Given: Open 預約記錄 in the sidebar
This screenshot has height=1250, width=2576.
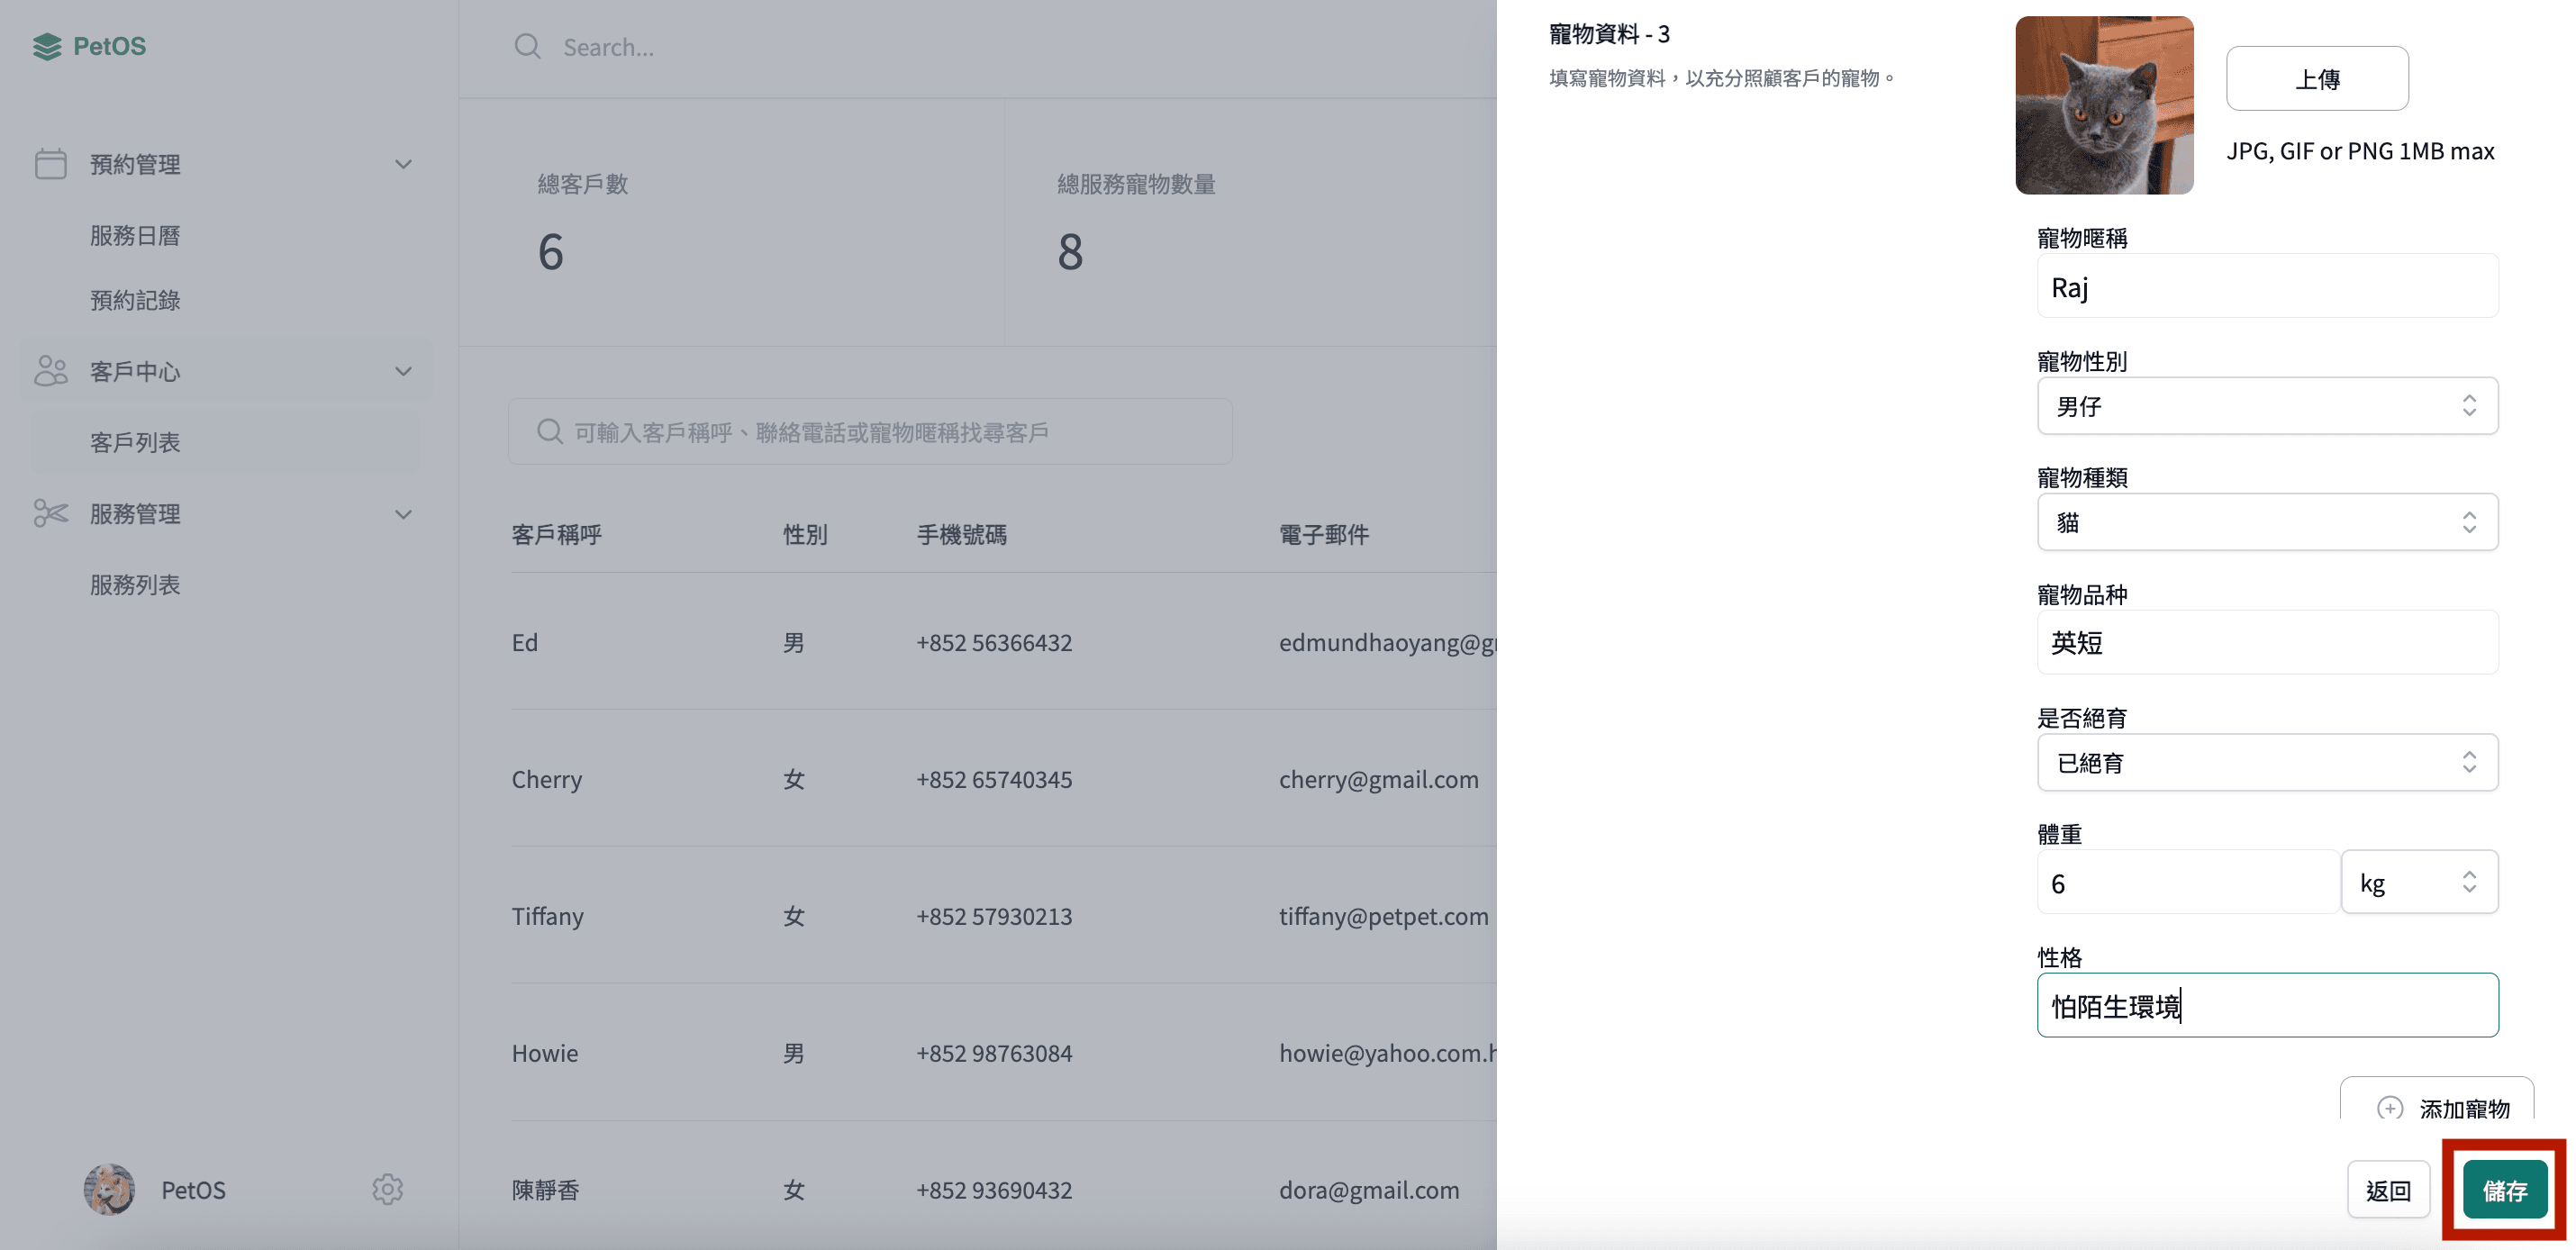Looking at the screenshot, I should [135, 300].
